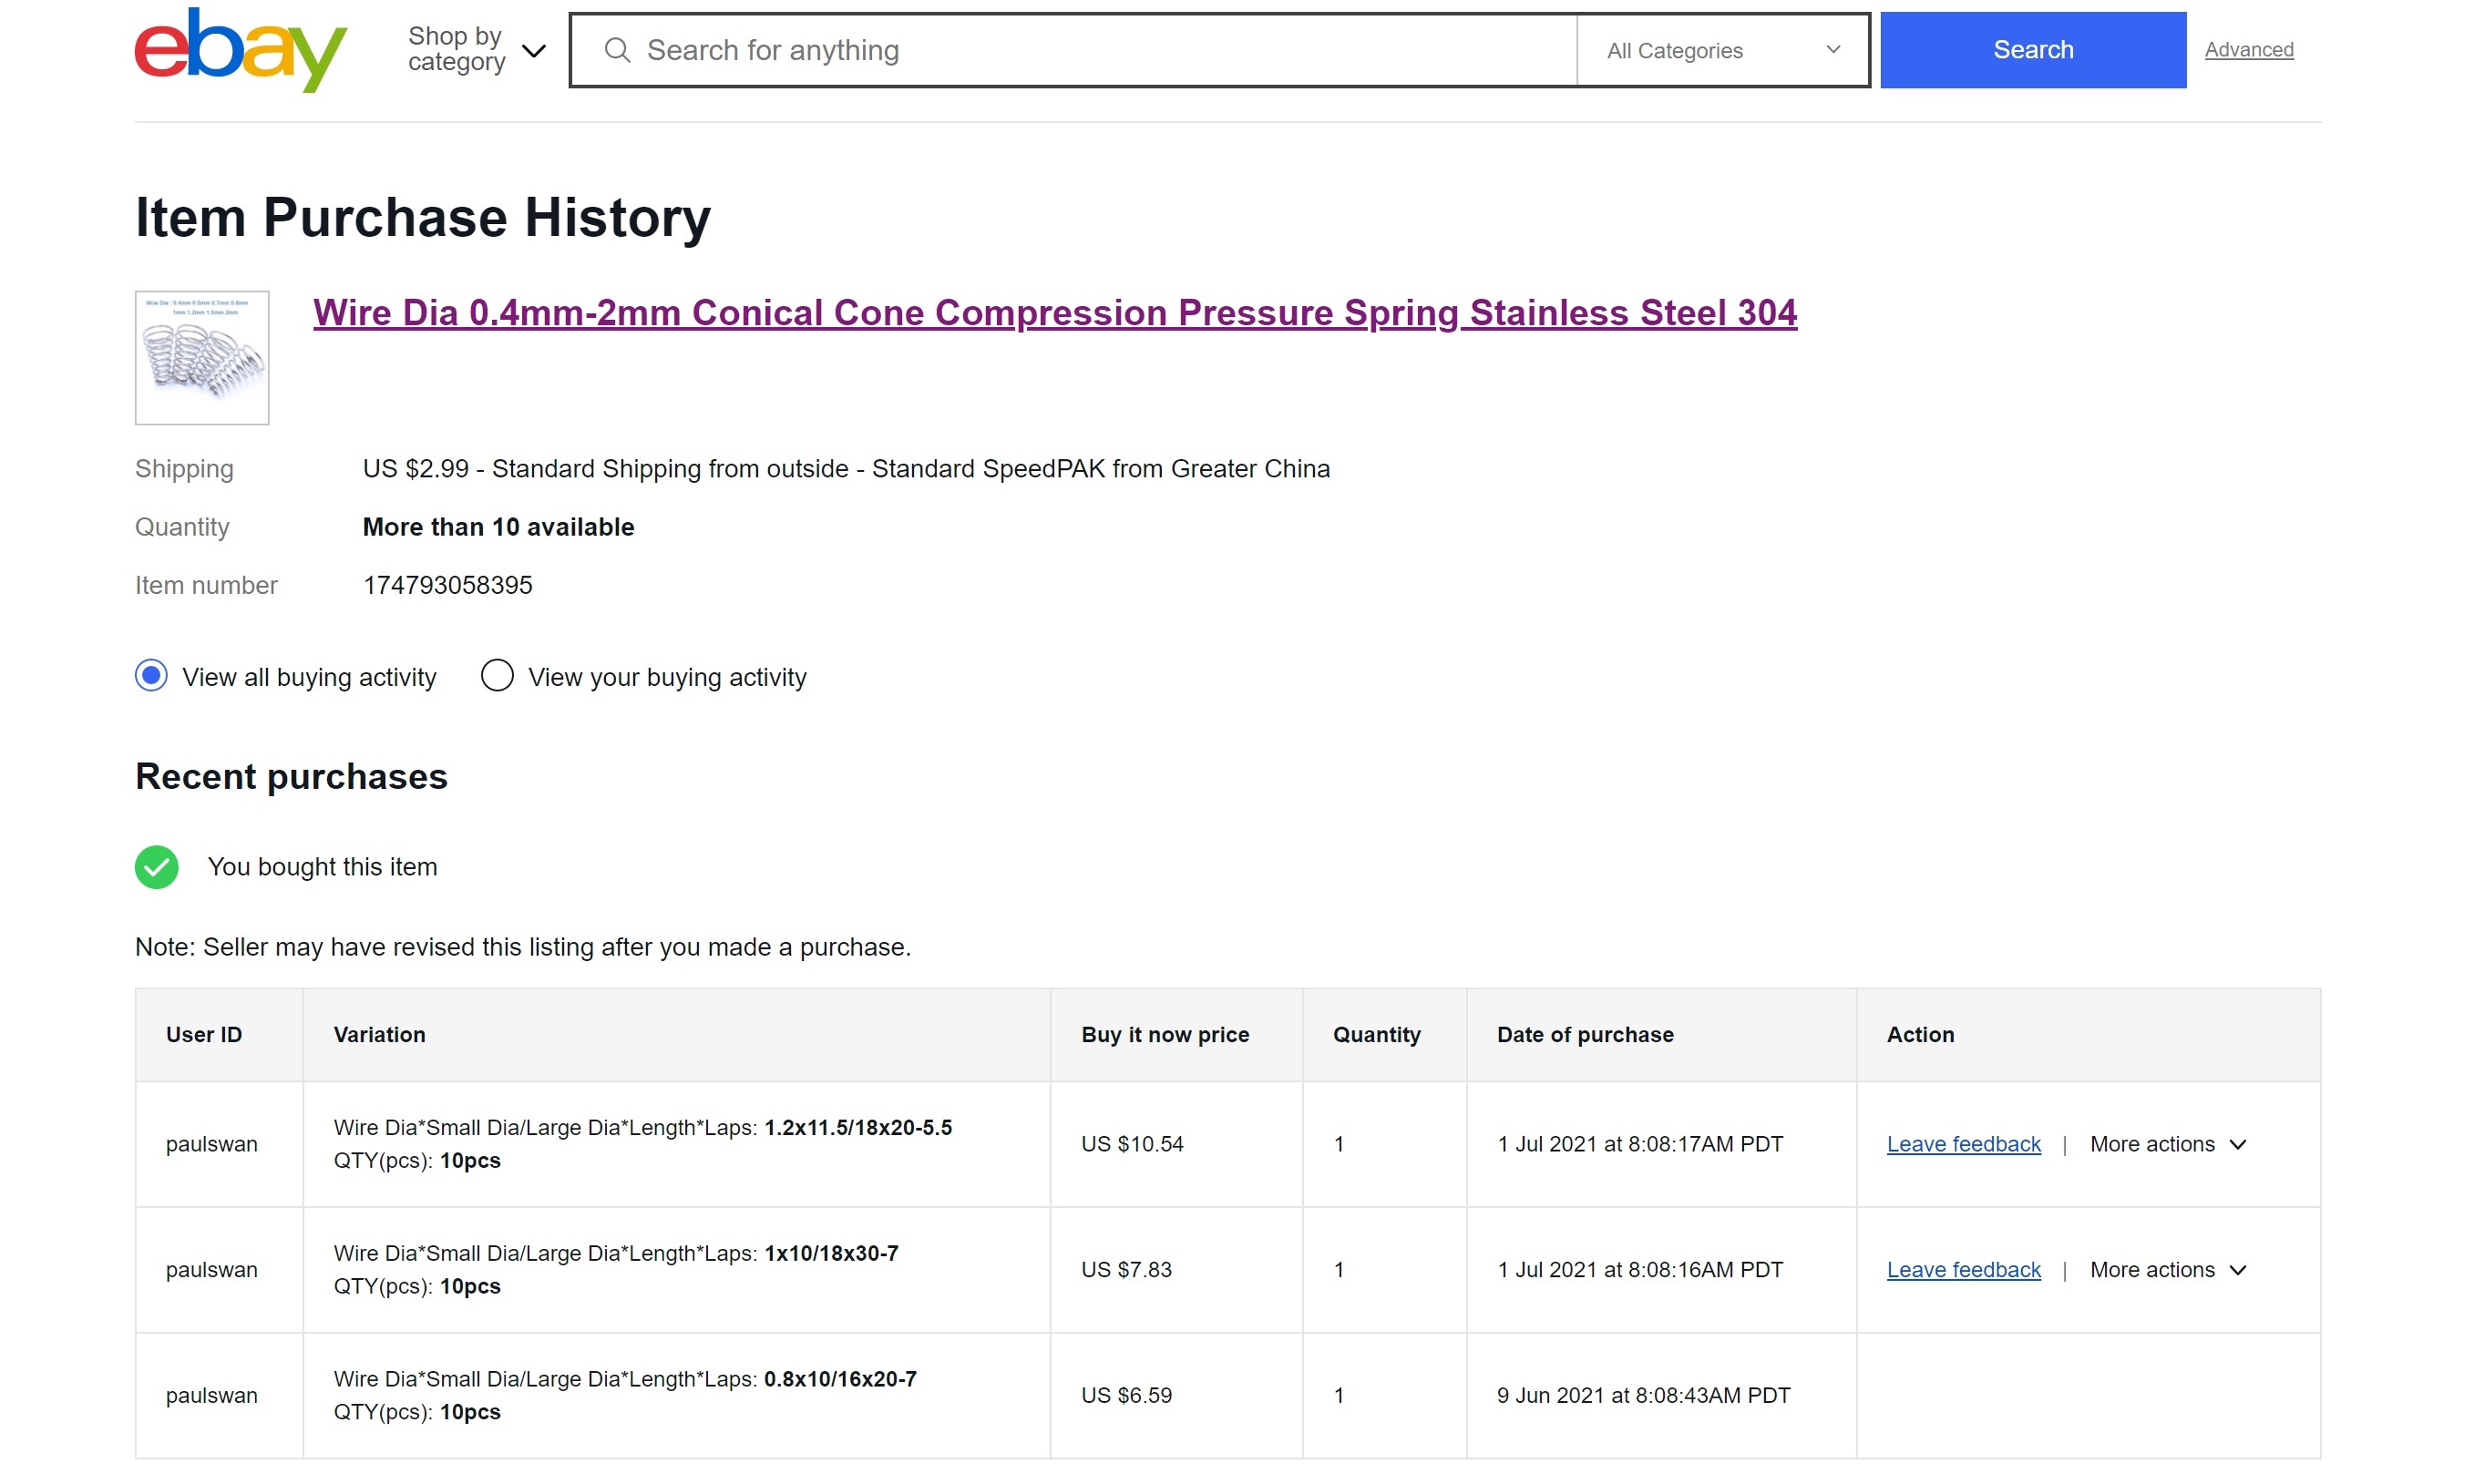Leave feedback for the 1.2x11.5/18x20-5.5 purchase
Image resolution: width=2474 pixels, height=1484 pixels.
(1963, 1144)
